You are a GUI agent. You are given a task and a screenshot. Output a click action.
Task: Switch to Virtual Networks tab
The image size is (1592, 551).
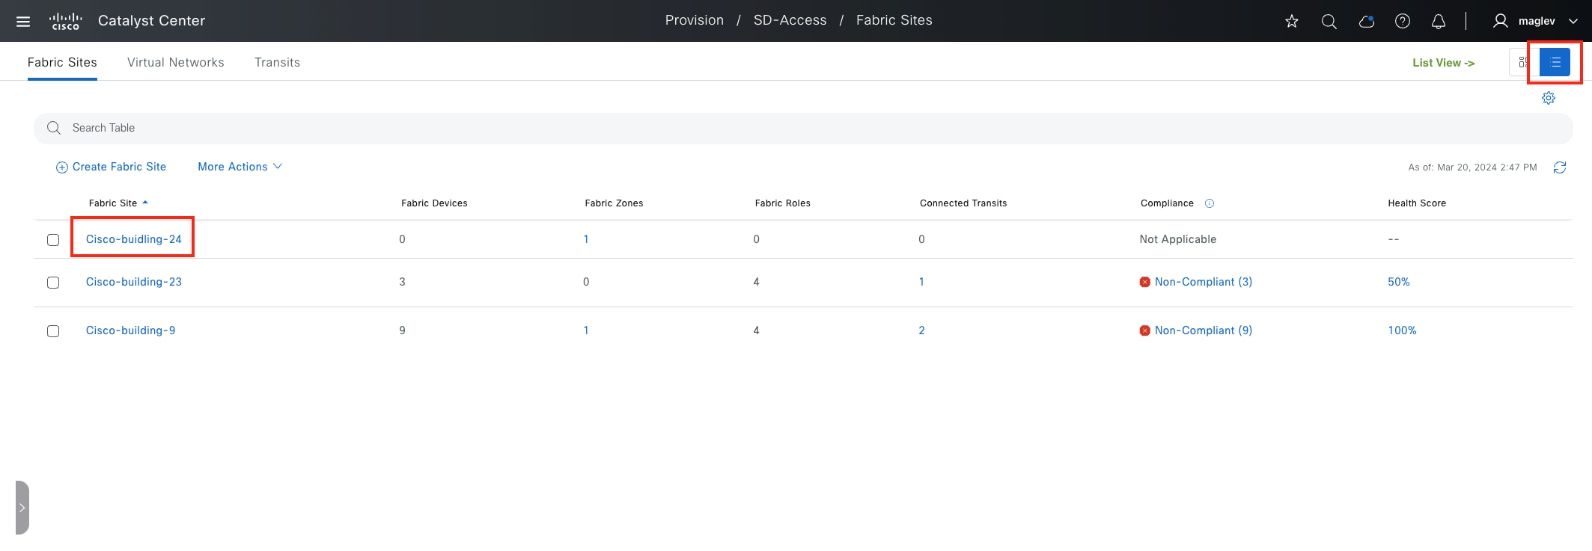click(x=176, y=62)
